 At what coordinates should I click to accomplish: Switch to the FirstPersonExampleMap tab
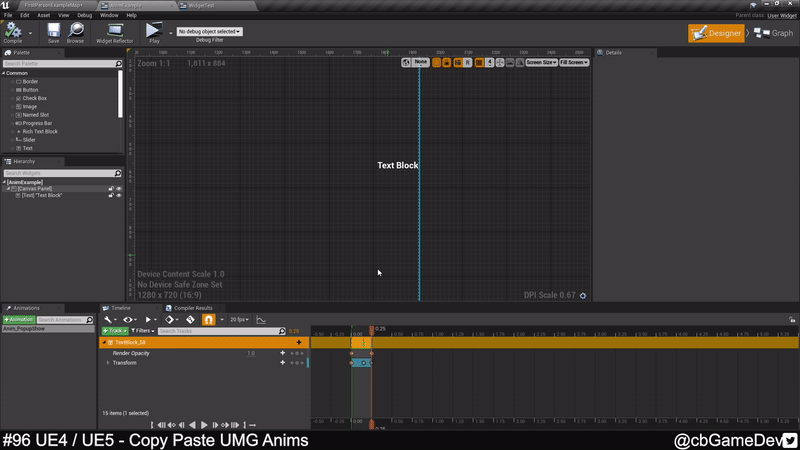click(x=53, y=5)
